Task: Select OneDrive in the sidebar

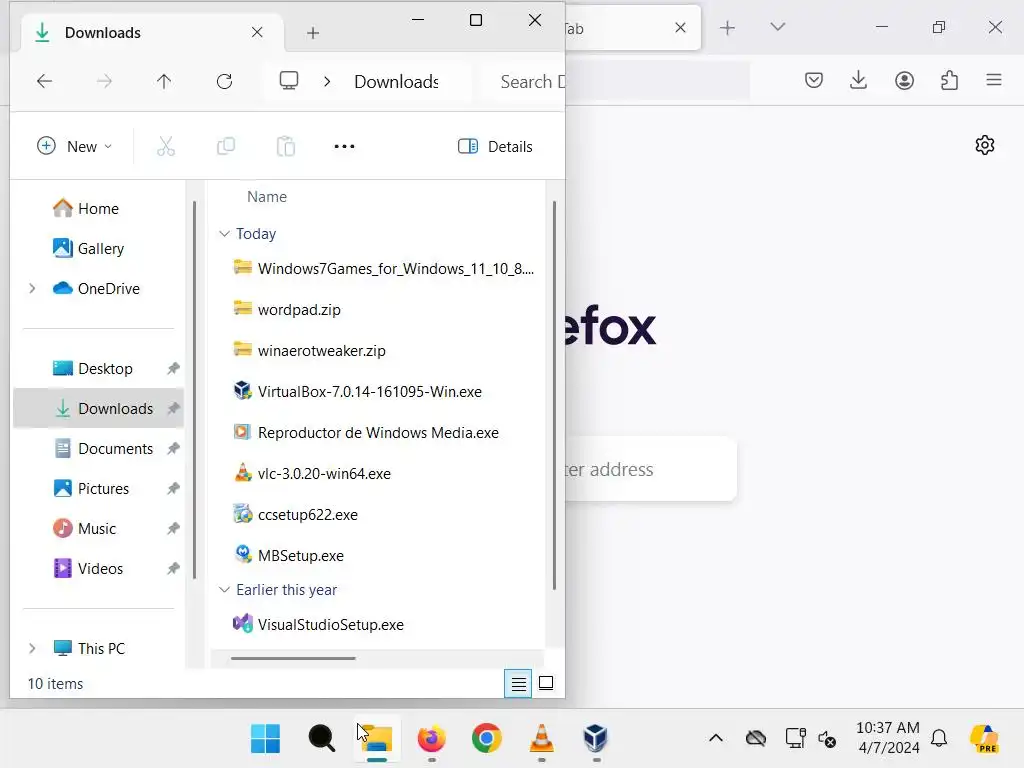Action: pos(96,288)
